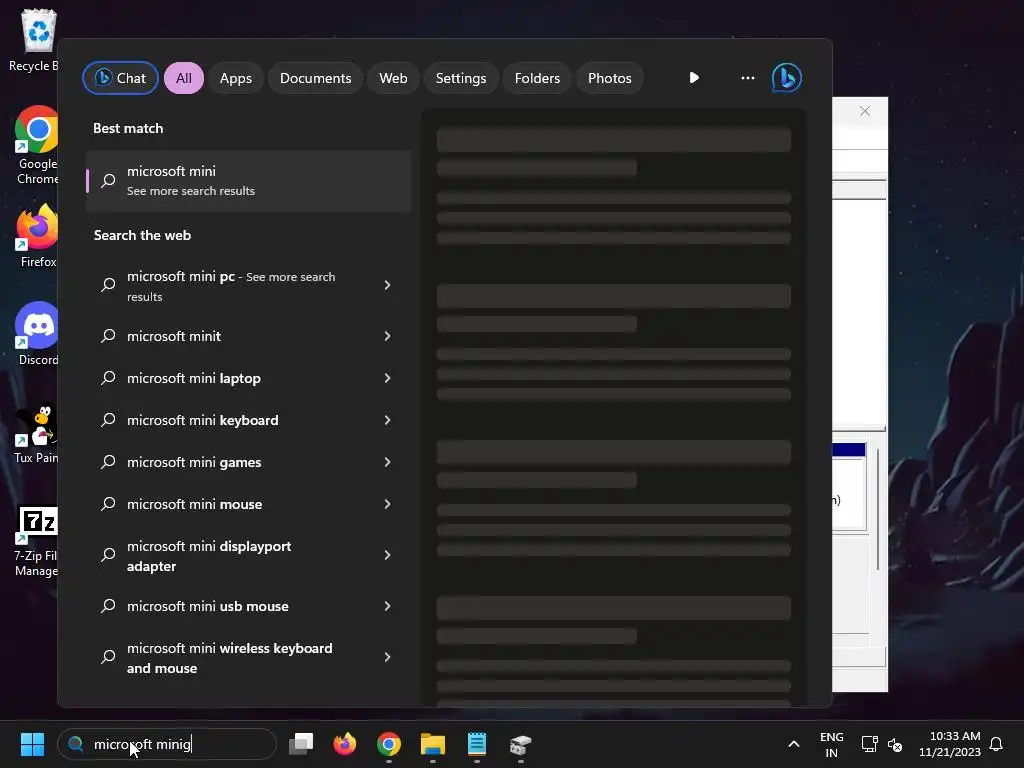Screen dimensions: 1024x768
Task: Open the network status tray icon
Action: 869,744
